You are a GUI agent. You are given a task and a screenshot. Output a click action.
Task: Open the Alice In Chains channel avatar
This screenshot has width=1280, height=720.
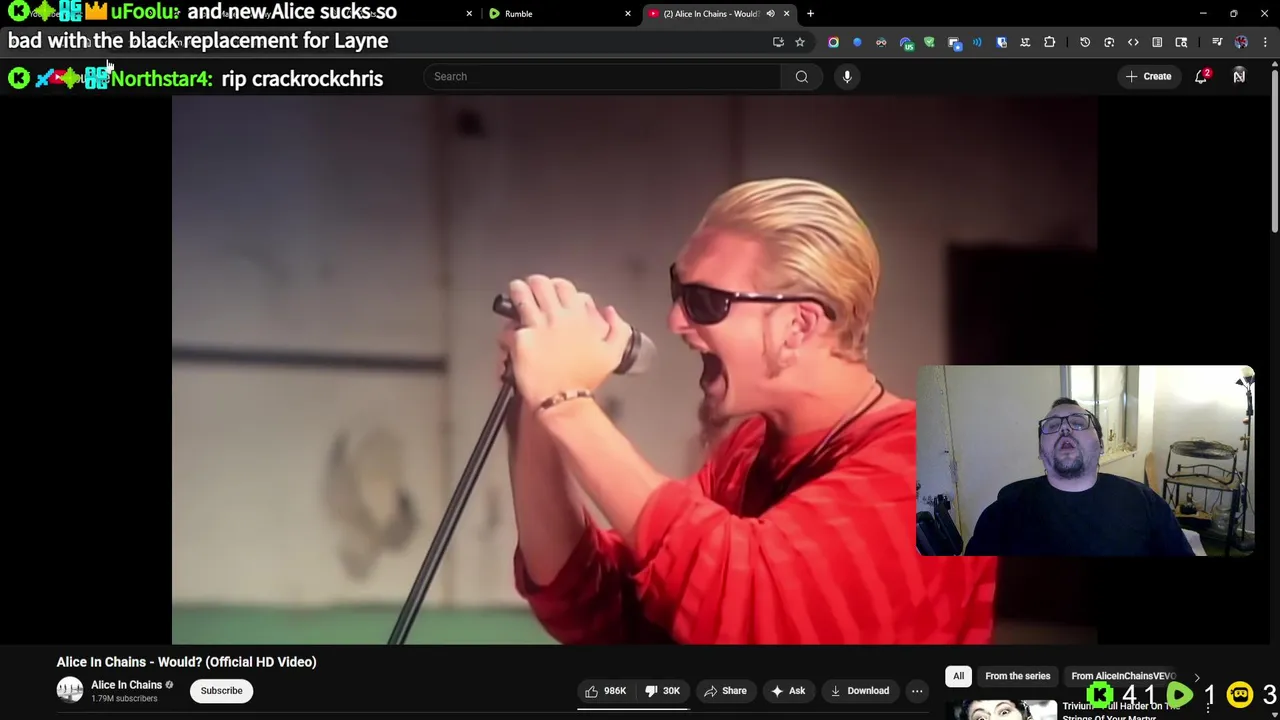click(x=70, y=690)
